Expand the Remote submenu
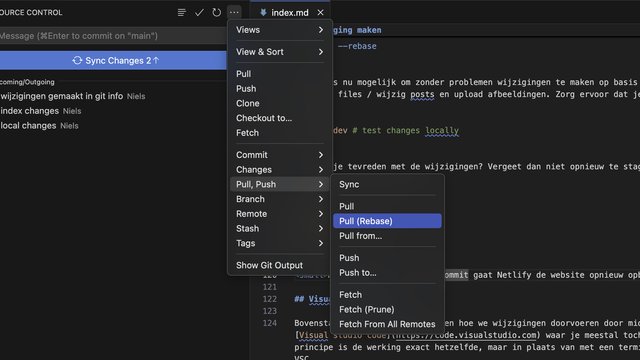This screenshot has height=360, width=640. point(280,213)
